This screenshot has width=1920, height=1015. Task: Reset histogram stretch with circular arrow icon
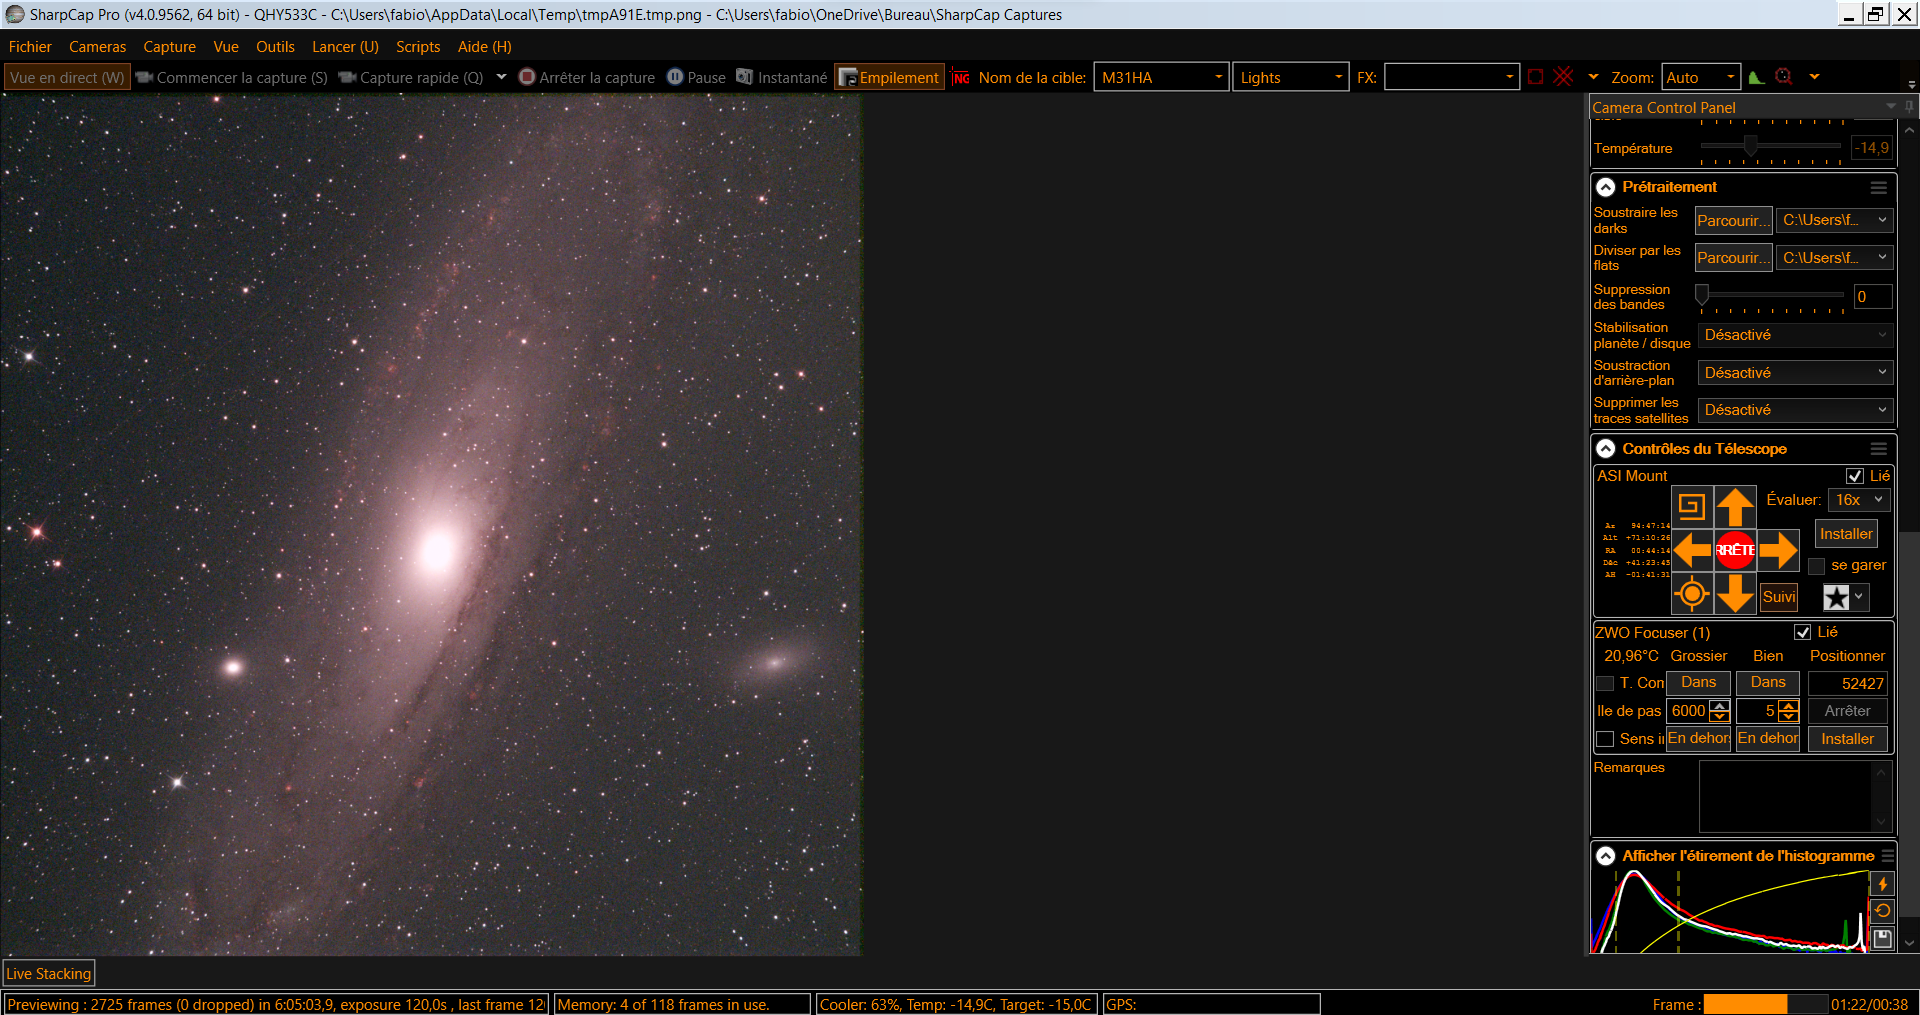click(1882, 911)
